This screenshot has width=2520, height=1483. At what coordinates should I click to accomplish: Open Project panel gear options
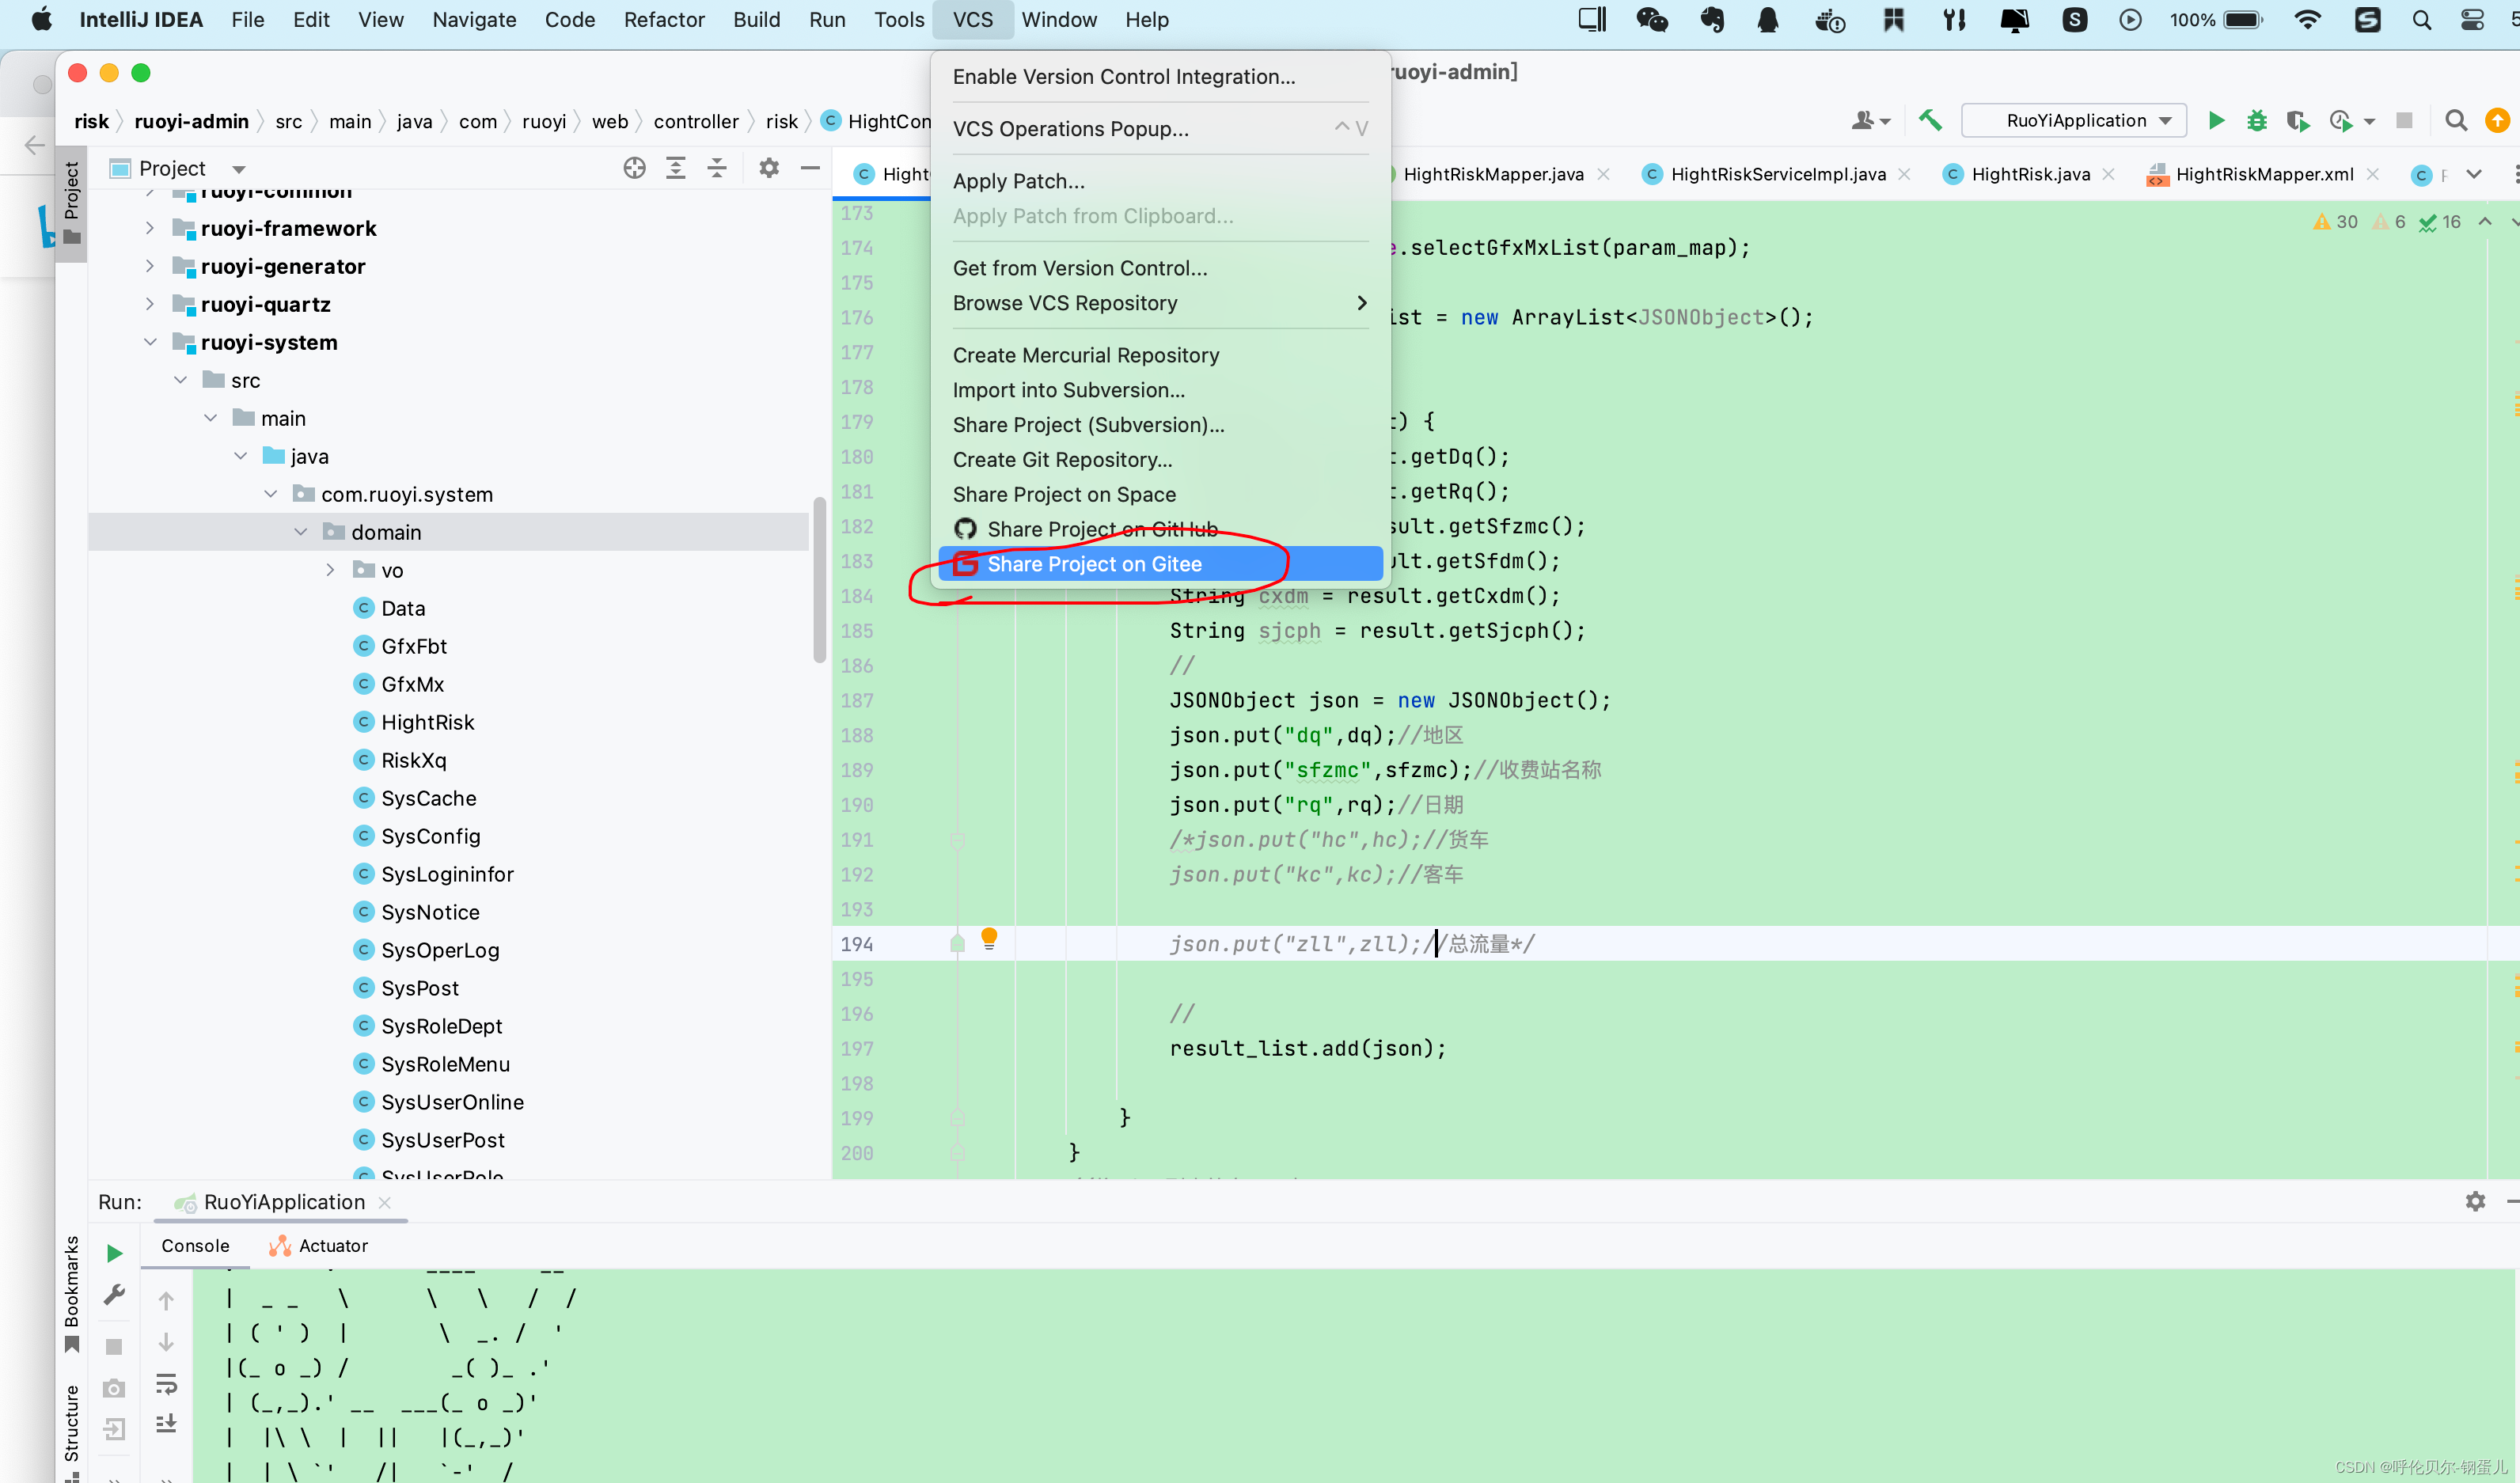(x=768, y=168)
